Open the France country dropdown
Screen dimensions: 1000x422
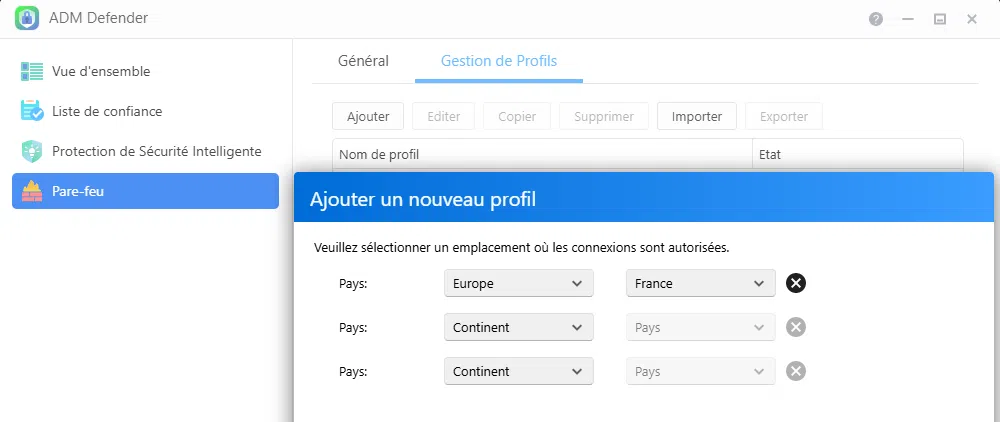(700, 283)
